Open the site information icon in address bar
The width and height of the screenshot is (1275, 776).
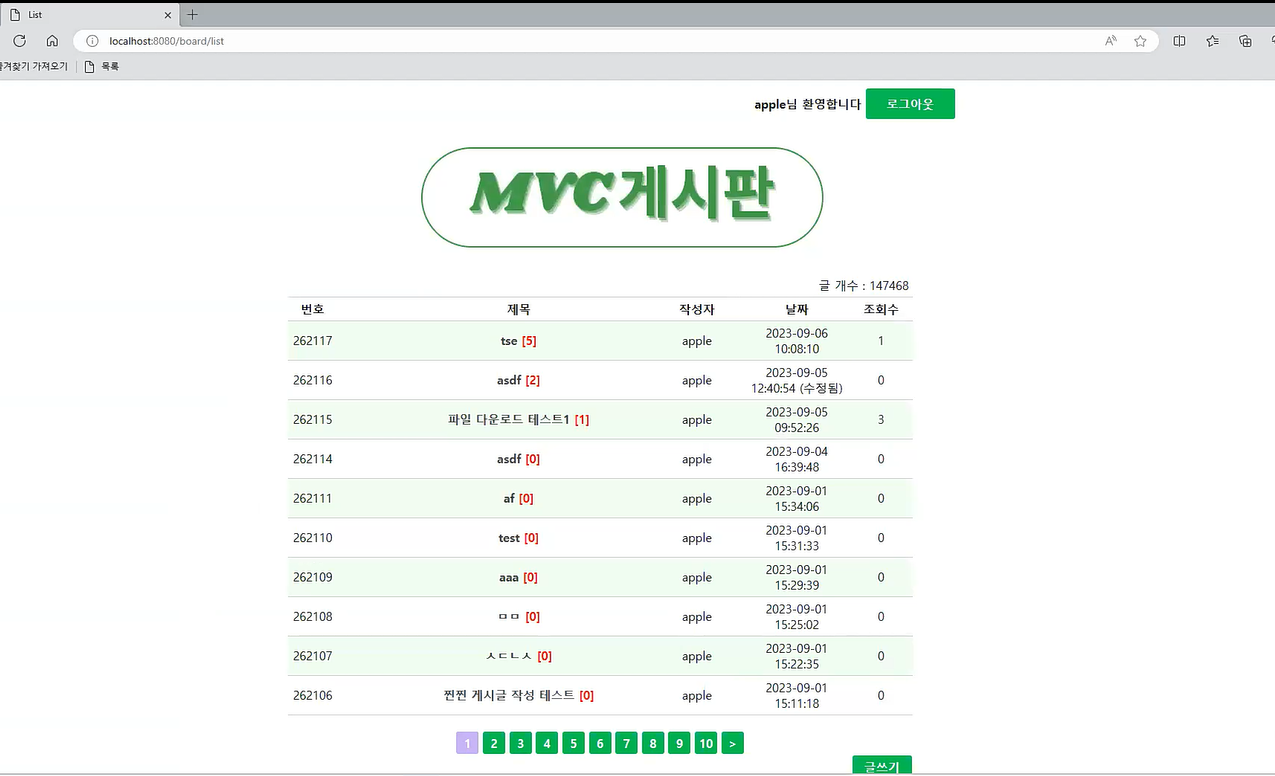tap(92, 41)
